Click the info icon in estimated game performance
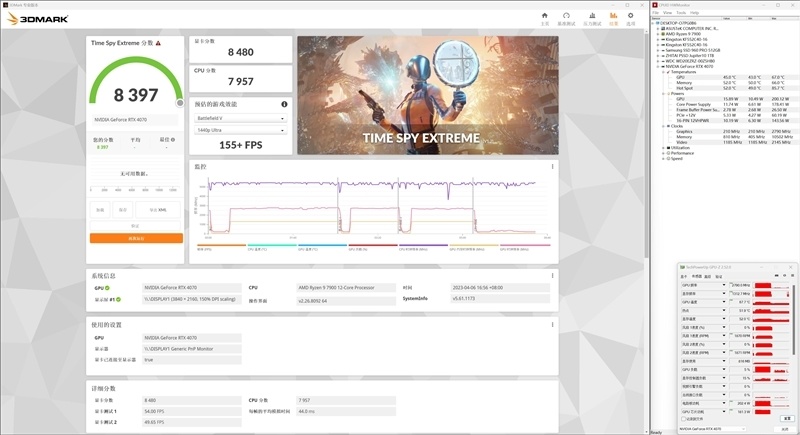Image resolution: width=800 pixels, height=435 pixels. tap(284, 104)
